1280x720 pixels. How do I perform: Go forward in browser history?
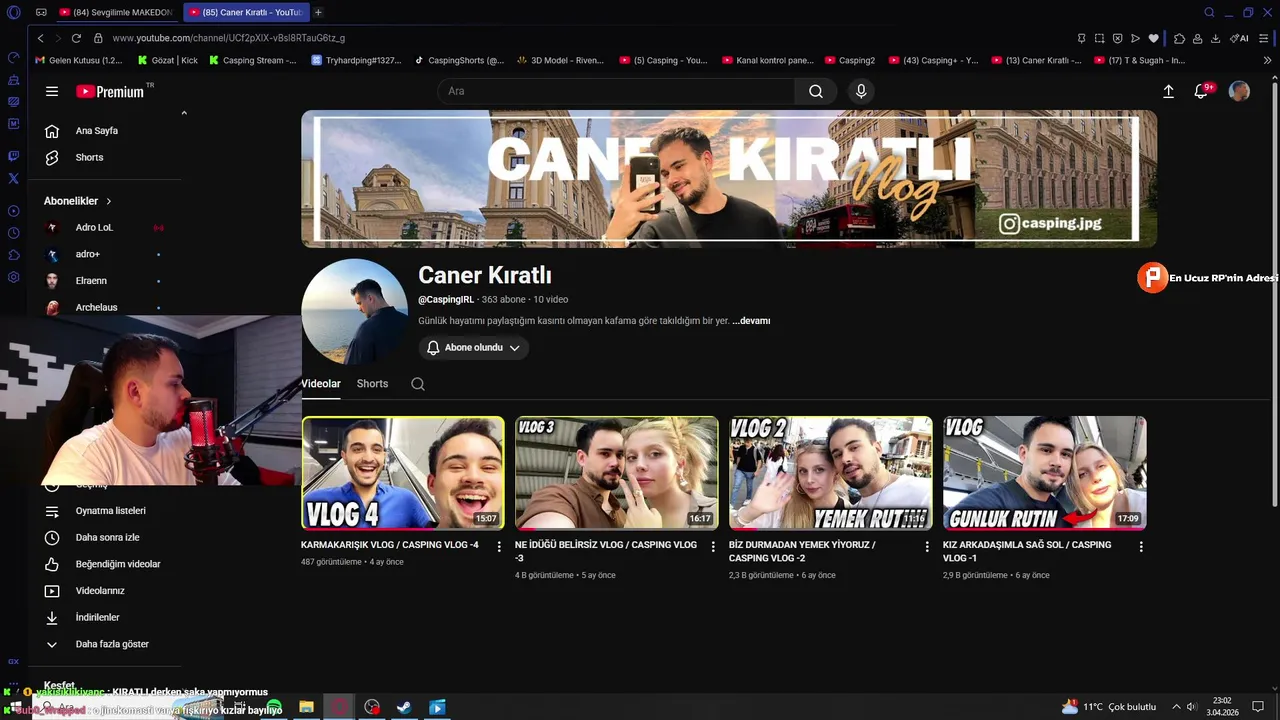57,38
